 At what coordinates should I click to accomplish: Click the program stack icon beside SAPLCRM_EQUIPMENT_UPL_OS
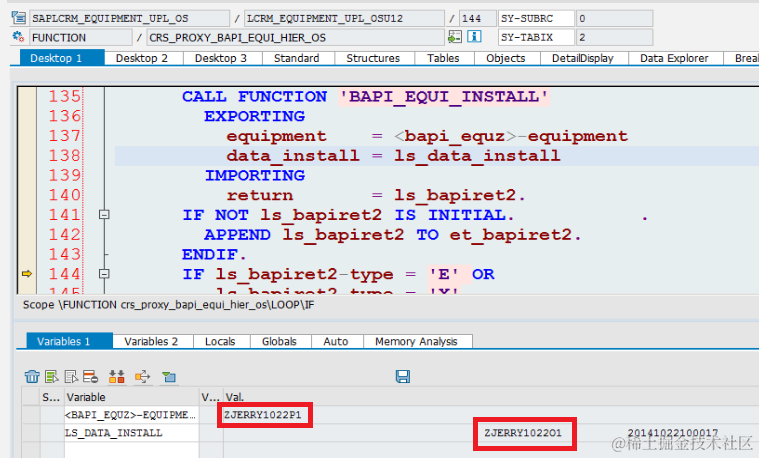[18, 18]
